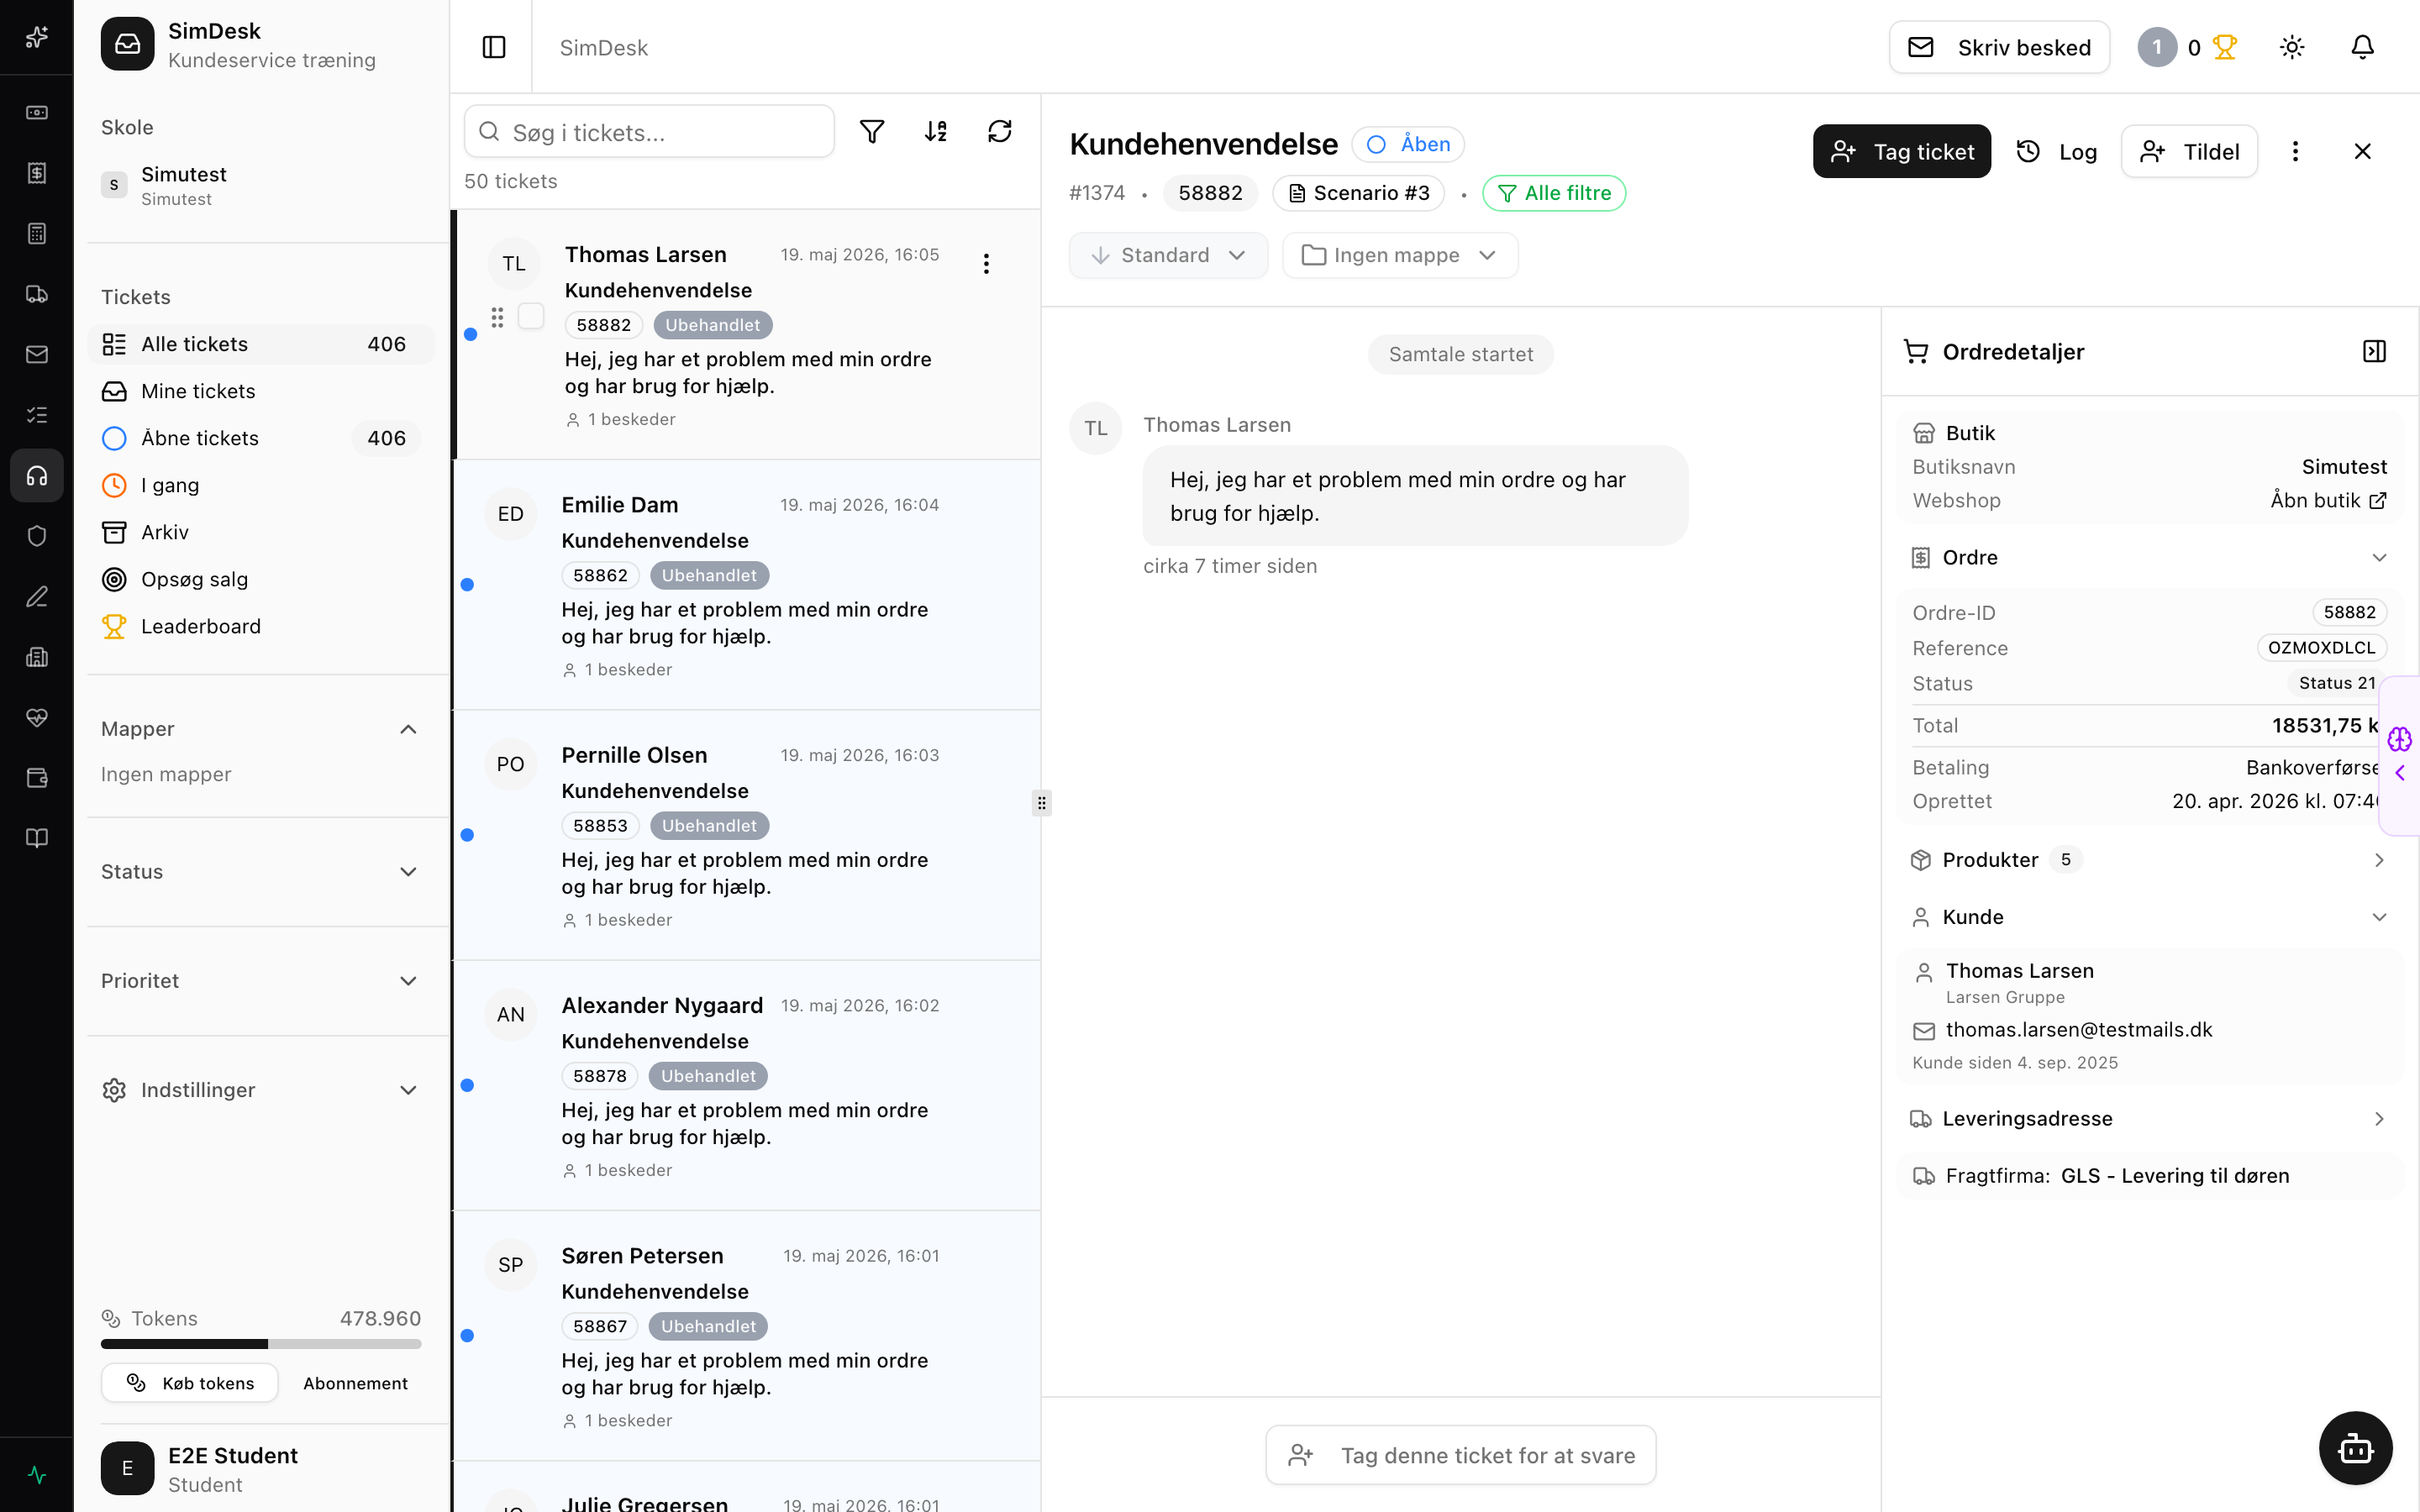The width and height of the screenshot is (2420, 1512).
Task: Open the I gang tickets view
Action: tap(262, 485)
